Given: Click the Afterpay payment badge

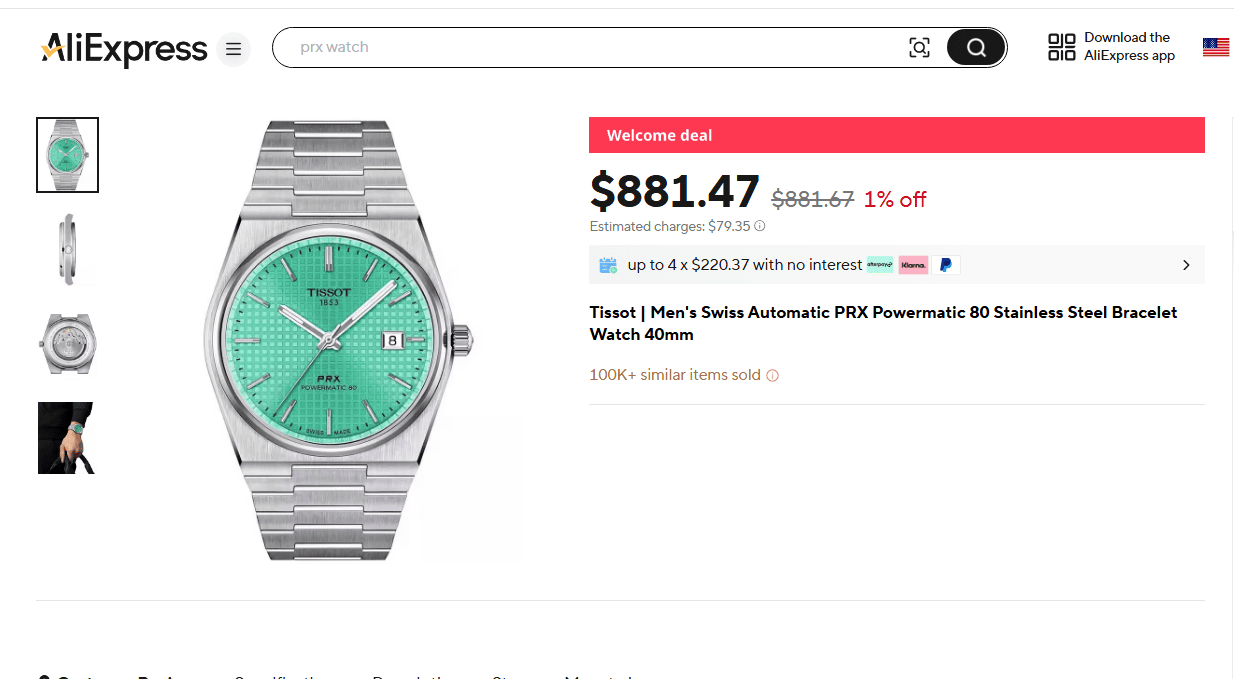Looking at the screenshot, I should pos(880,265).
